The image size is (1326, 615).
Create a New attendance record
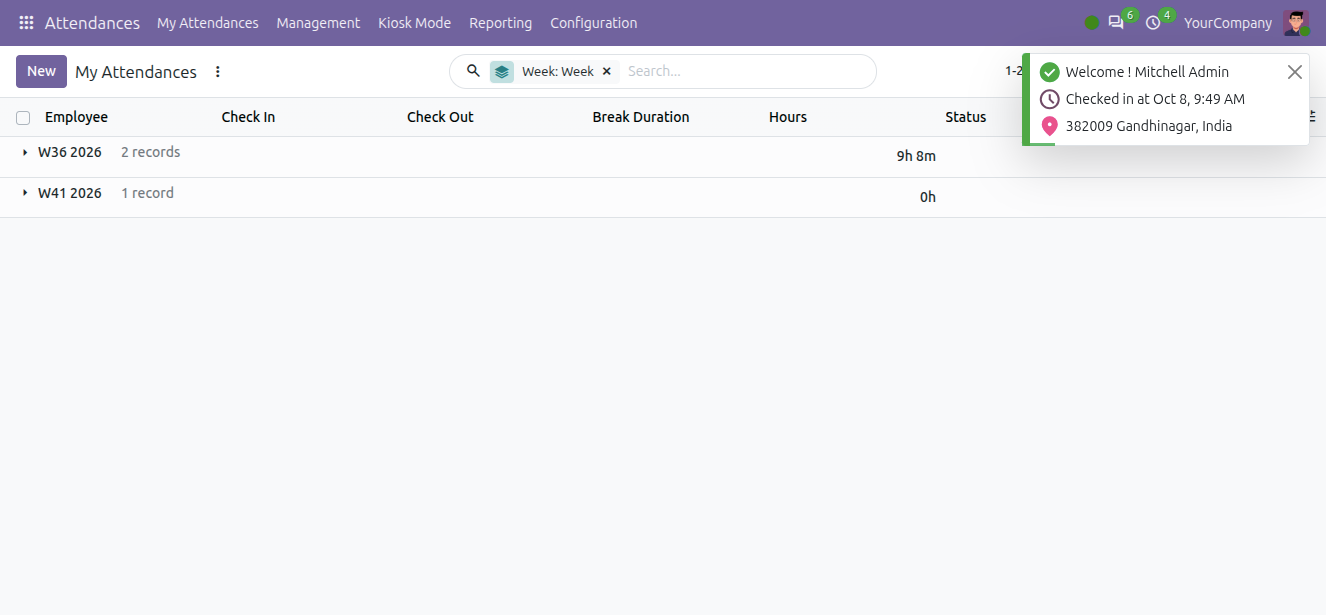42,71
